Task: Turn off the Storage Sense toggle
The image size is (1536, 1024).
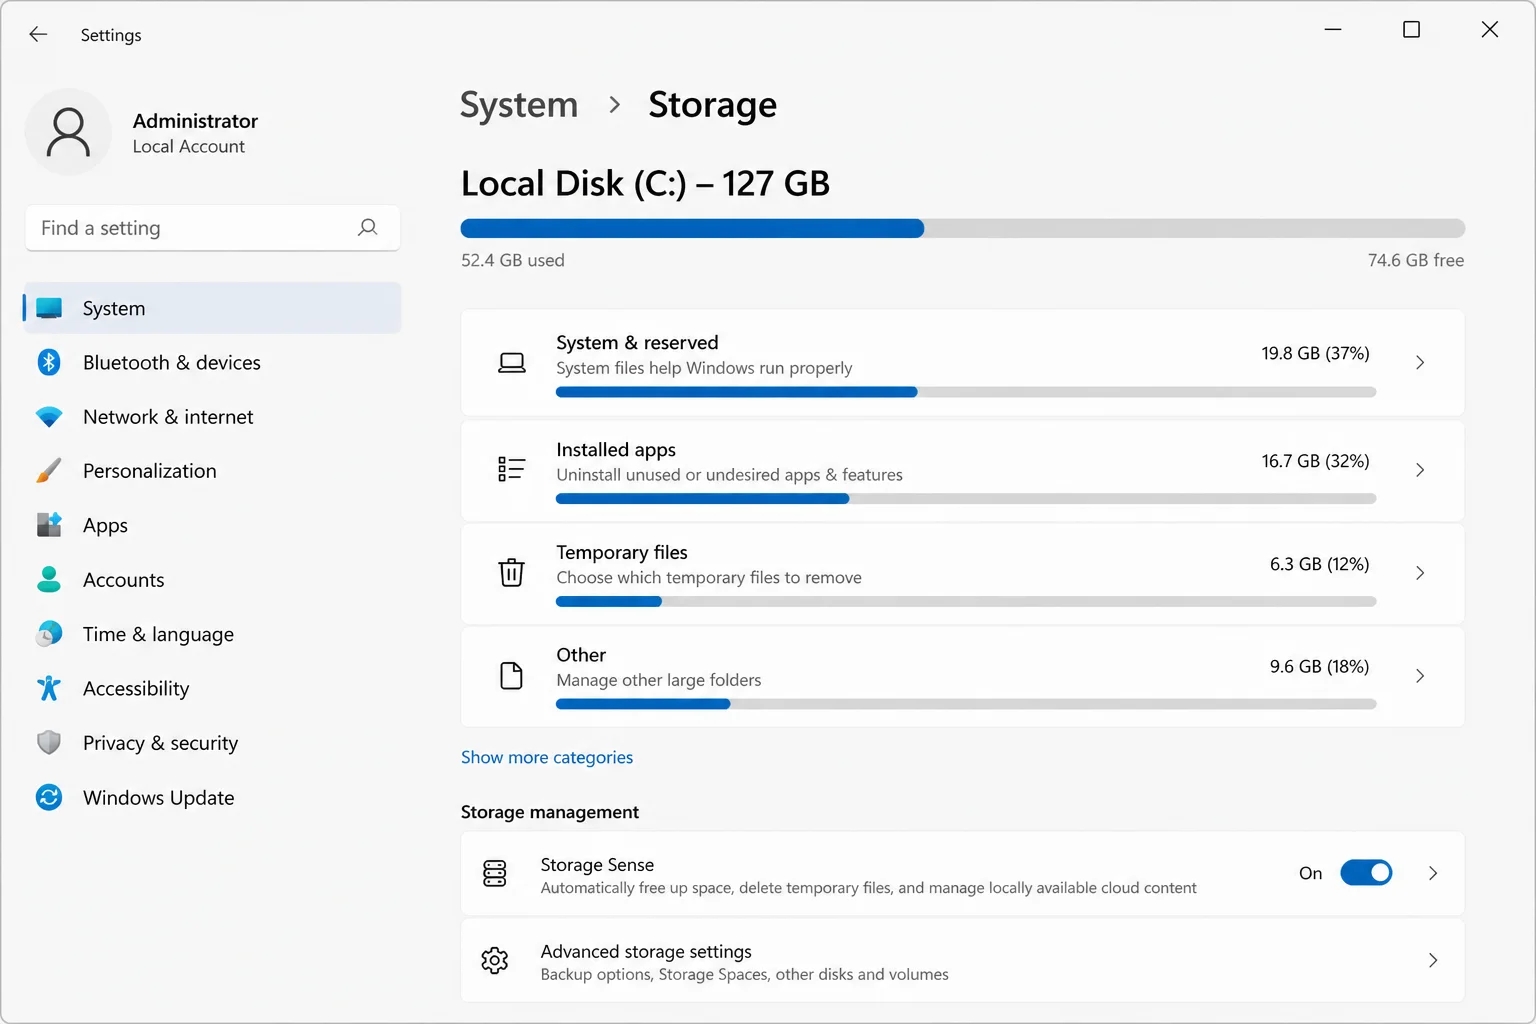Action: tap(1366, 873)
